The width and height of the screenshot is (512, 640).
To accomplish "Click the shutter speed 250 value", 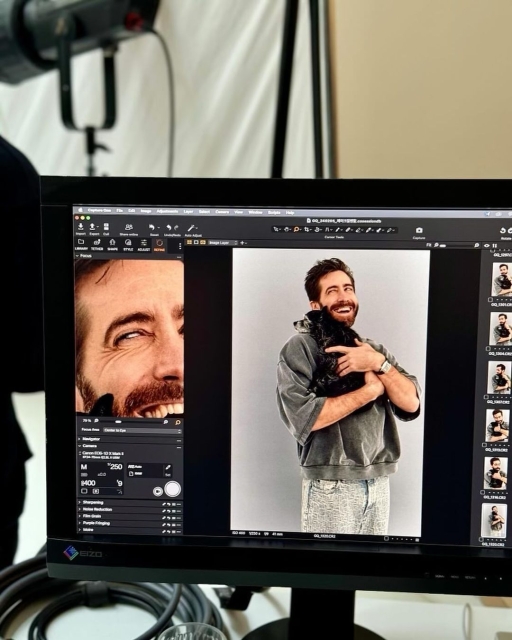I will point(115,467).
